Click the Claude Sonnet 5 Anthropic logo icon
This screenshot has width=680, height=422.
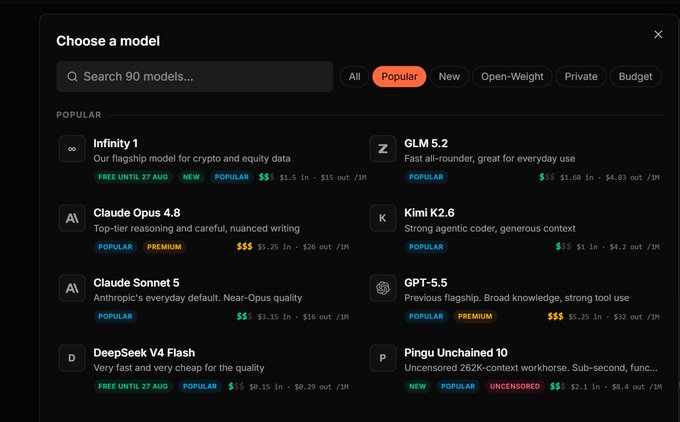(x=72, y=288)
